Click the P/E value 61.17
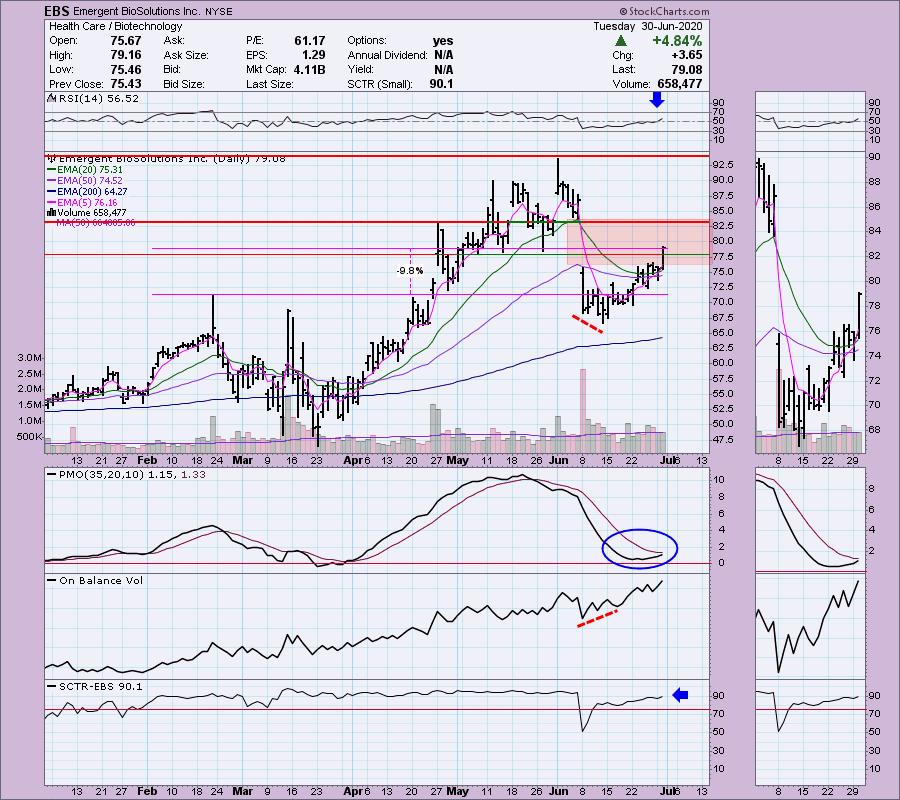 click(x=310, y=41)
